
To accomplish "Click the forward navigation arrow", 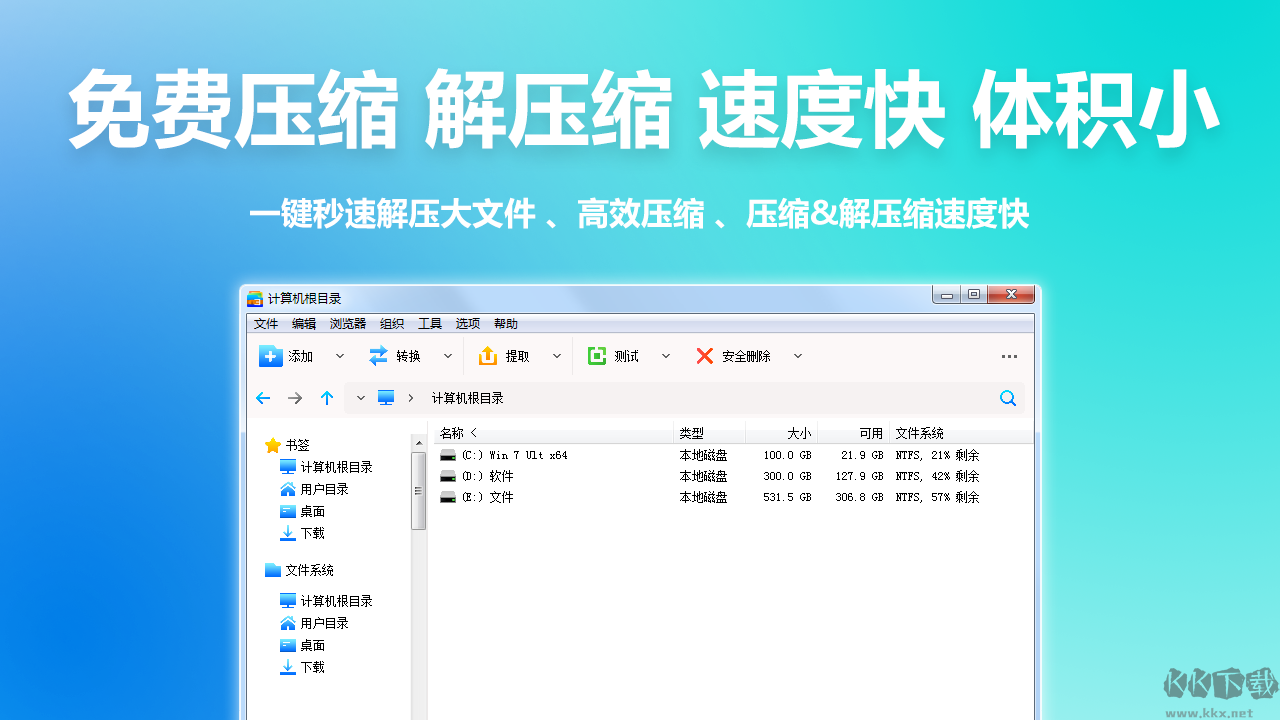I will [x=295, y=398].
